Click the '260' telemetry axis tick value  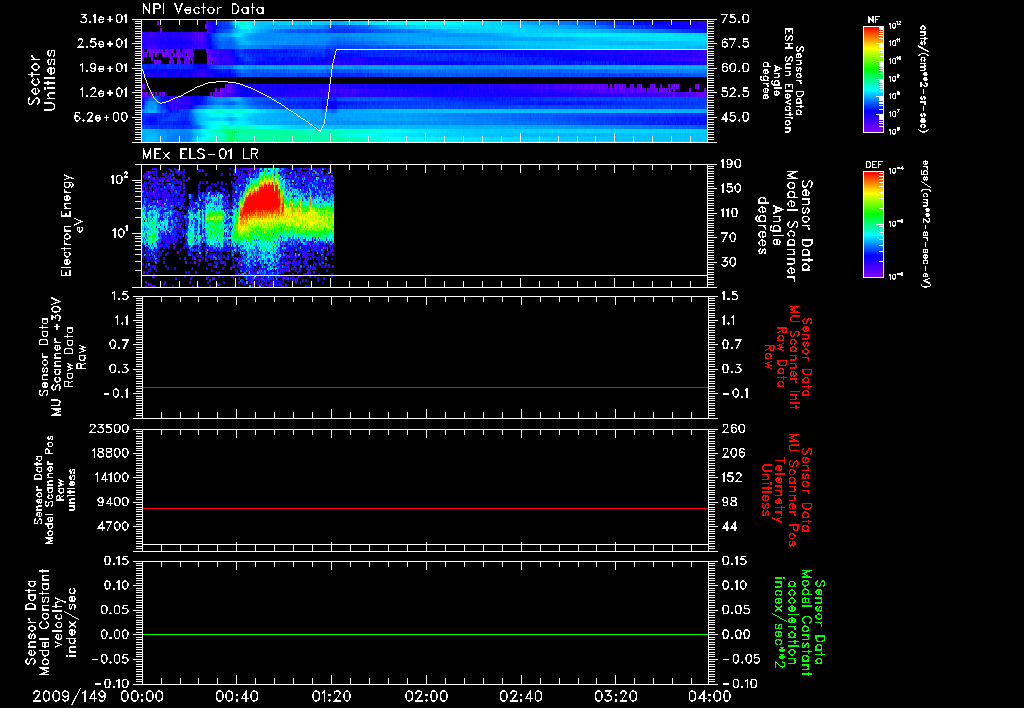click(733, 428)
